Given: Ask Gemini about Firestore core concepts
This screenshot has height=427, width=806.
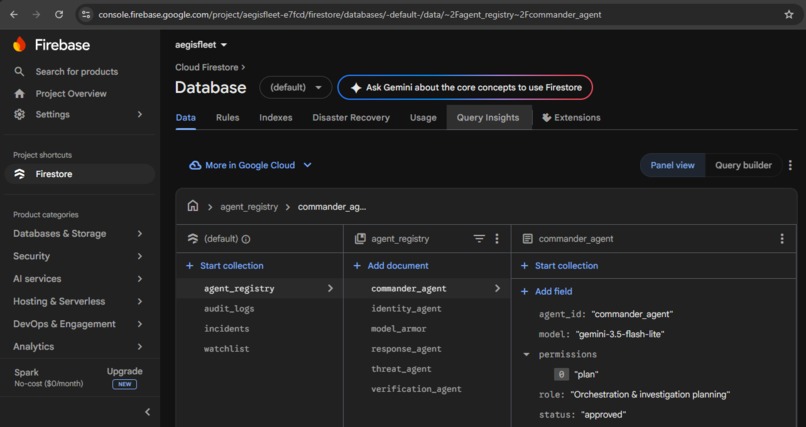Looking at the screenshot, I should tap(465, 87).
